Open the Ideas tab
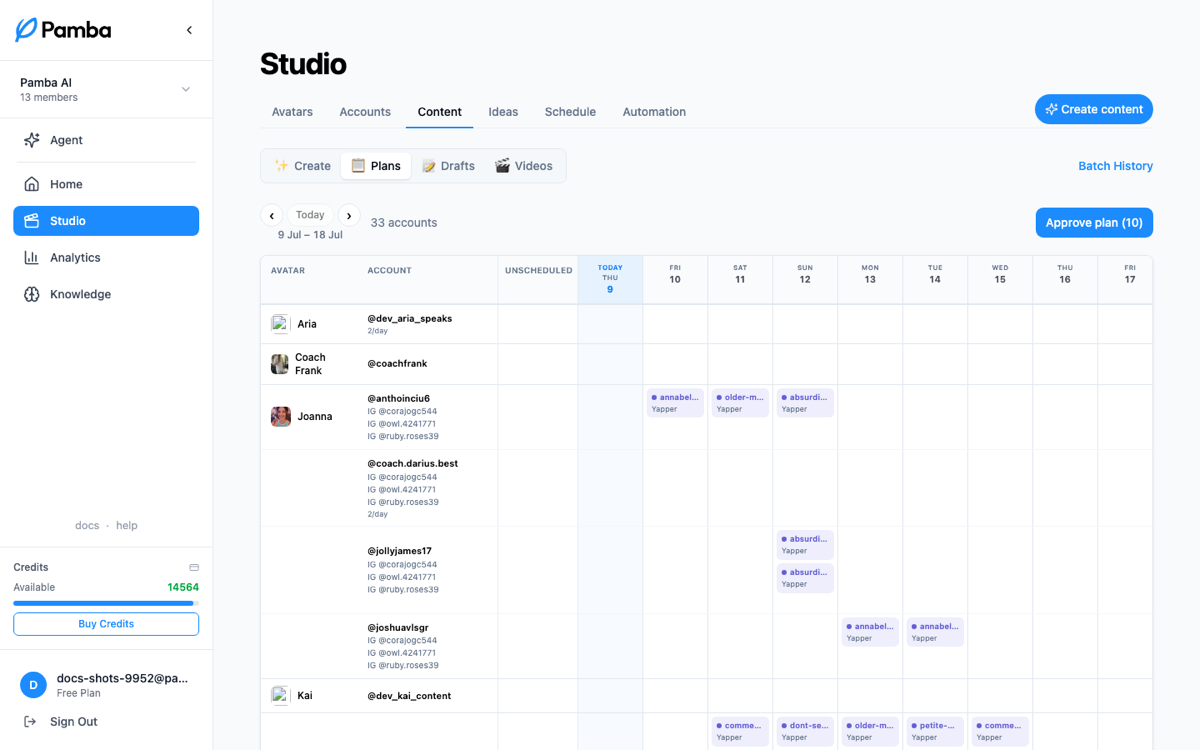Screen dimensions: 1200x750 coord(503,112)
